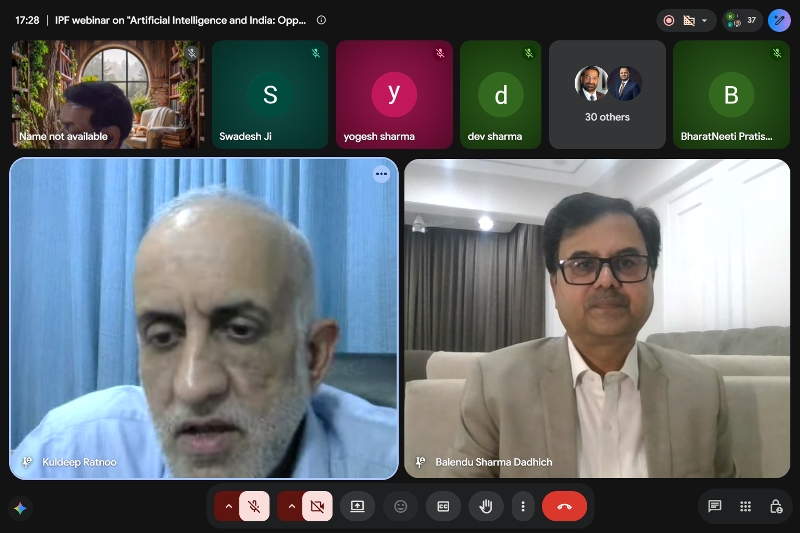Click the Balendu Sharma Dadhich name label
Screen dimensions: 800x533
(x=493, y=462)
